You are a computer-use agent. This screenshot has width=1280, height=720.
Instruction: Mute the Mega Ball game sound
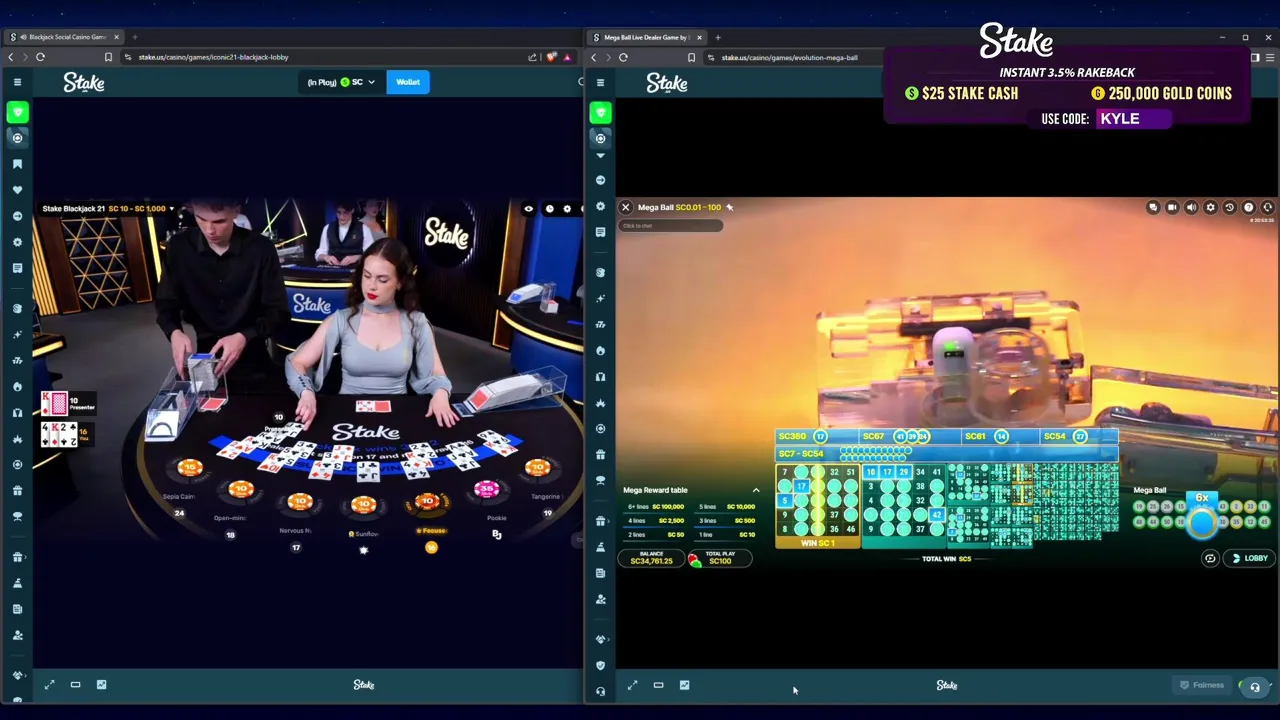[x=1191, y=208]
